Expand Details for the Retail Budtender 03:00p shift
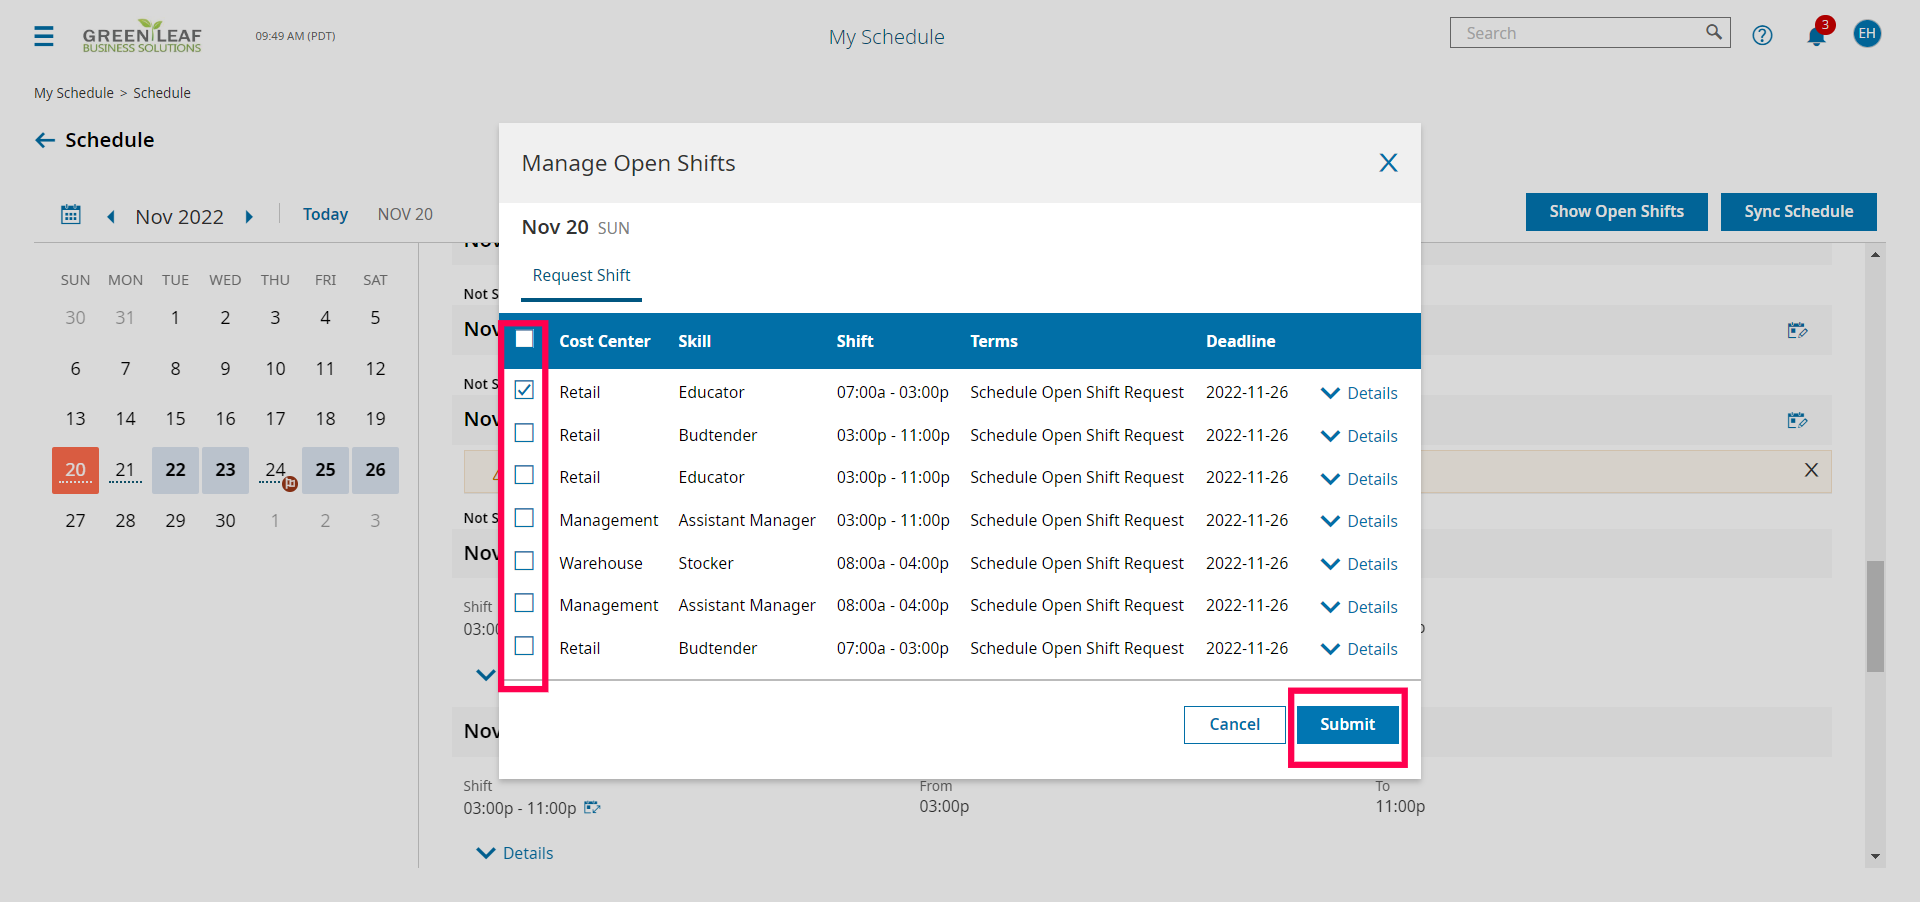The image size is (1920, 902). [1358, 435]
